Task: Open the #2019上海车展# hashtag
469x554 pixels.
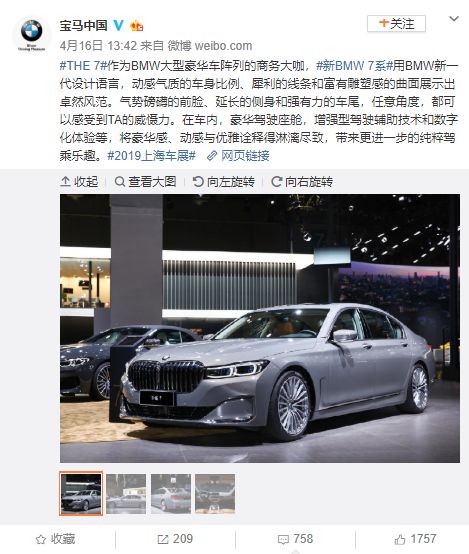Action: 151,155
